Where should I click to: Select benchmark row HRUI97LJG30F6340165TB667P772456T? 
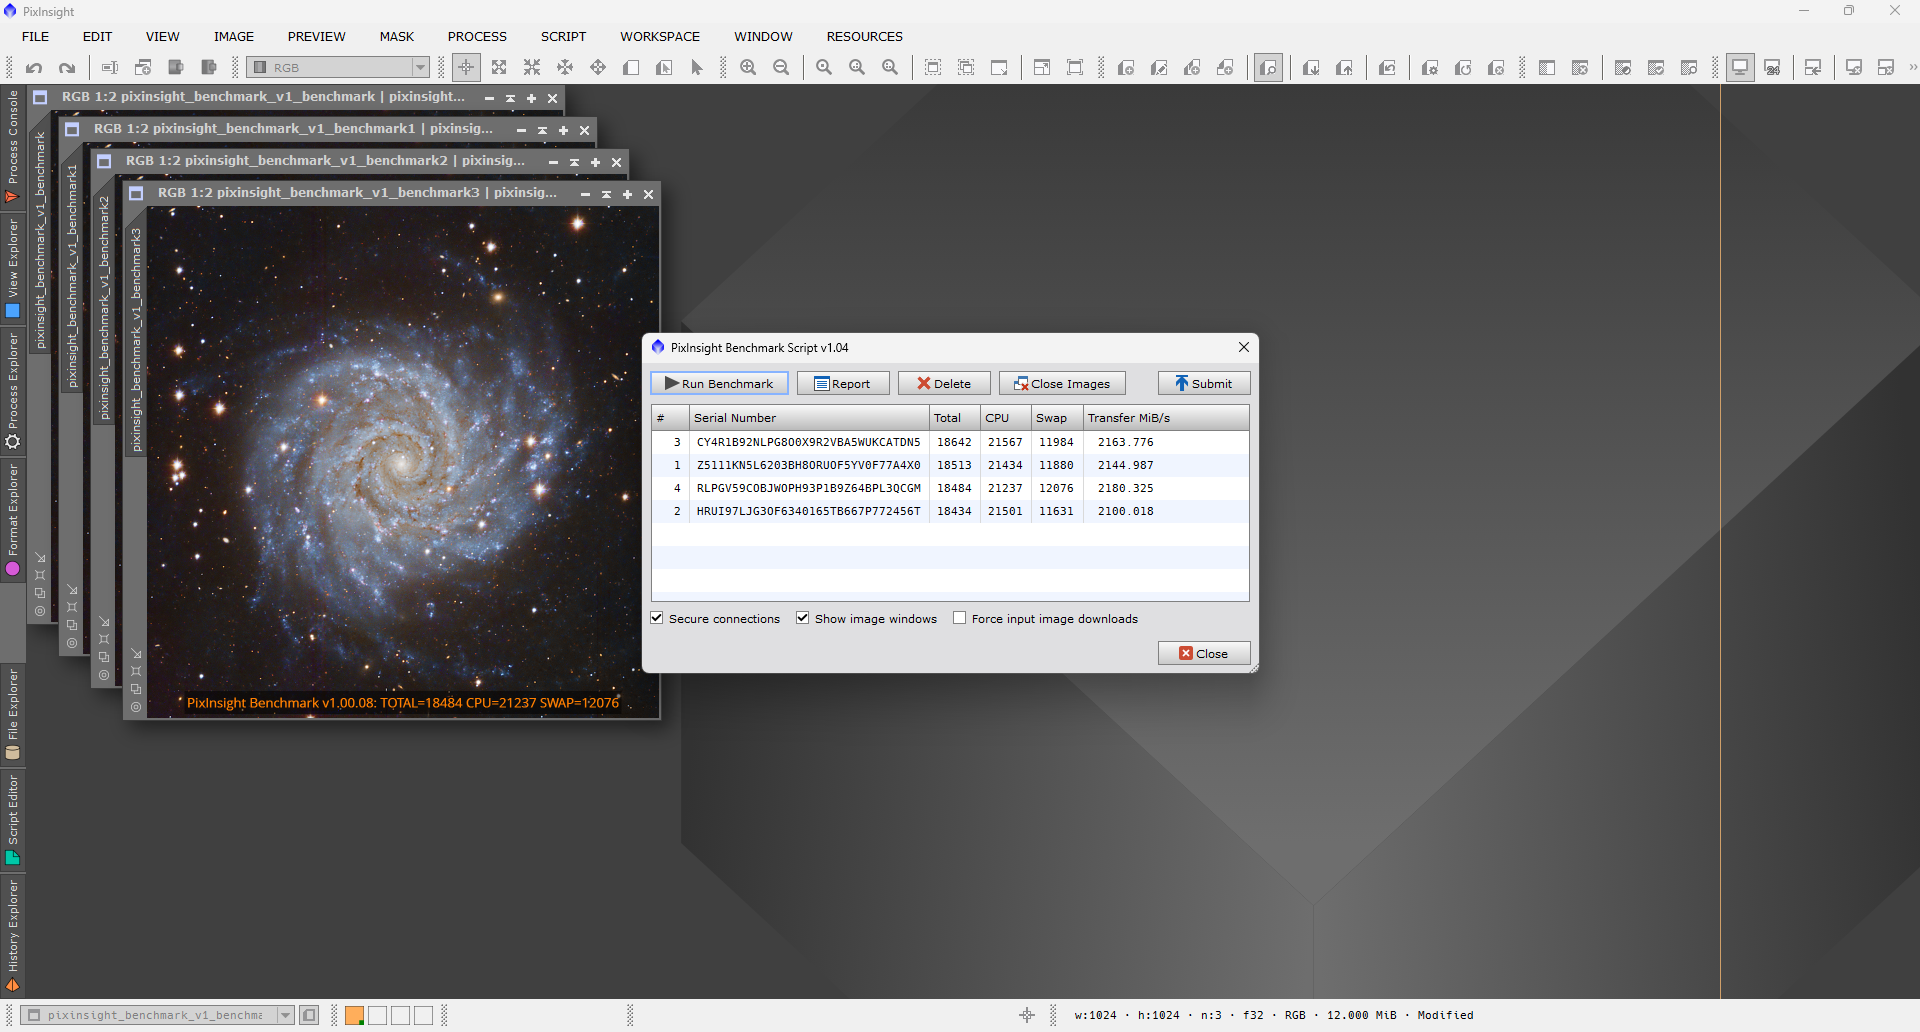950,511
